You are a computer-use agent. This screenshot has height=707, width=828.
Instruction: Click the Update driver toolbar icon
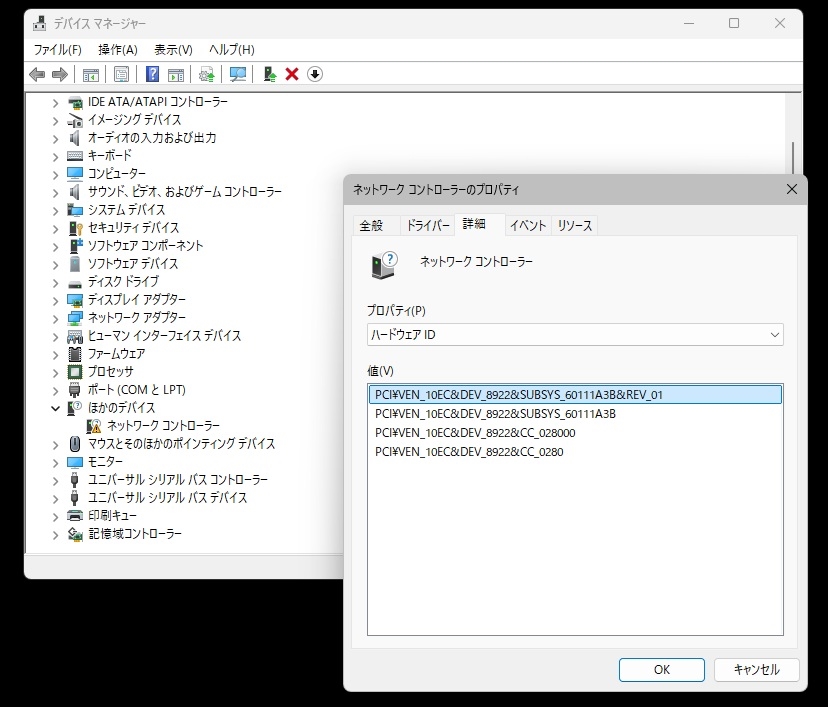pyautogui.click(x=206, y=74)
